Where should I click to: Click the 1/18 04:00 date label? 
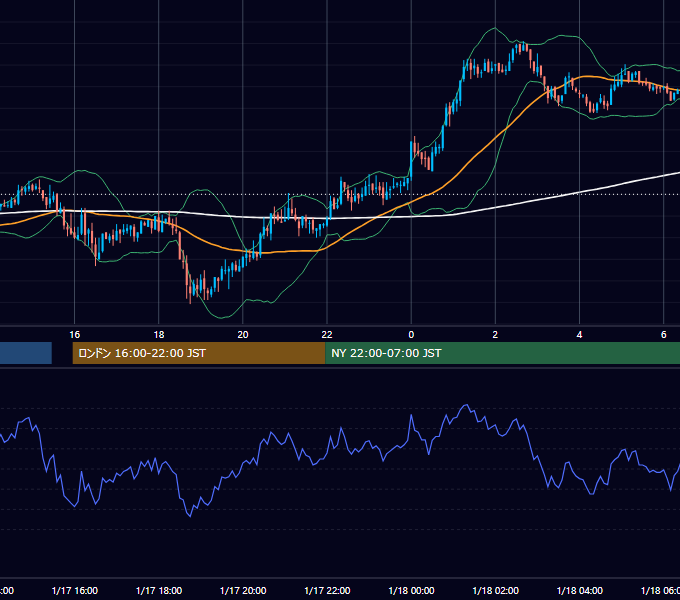click(579, 590)
